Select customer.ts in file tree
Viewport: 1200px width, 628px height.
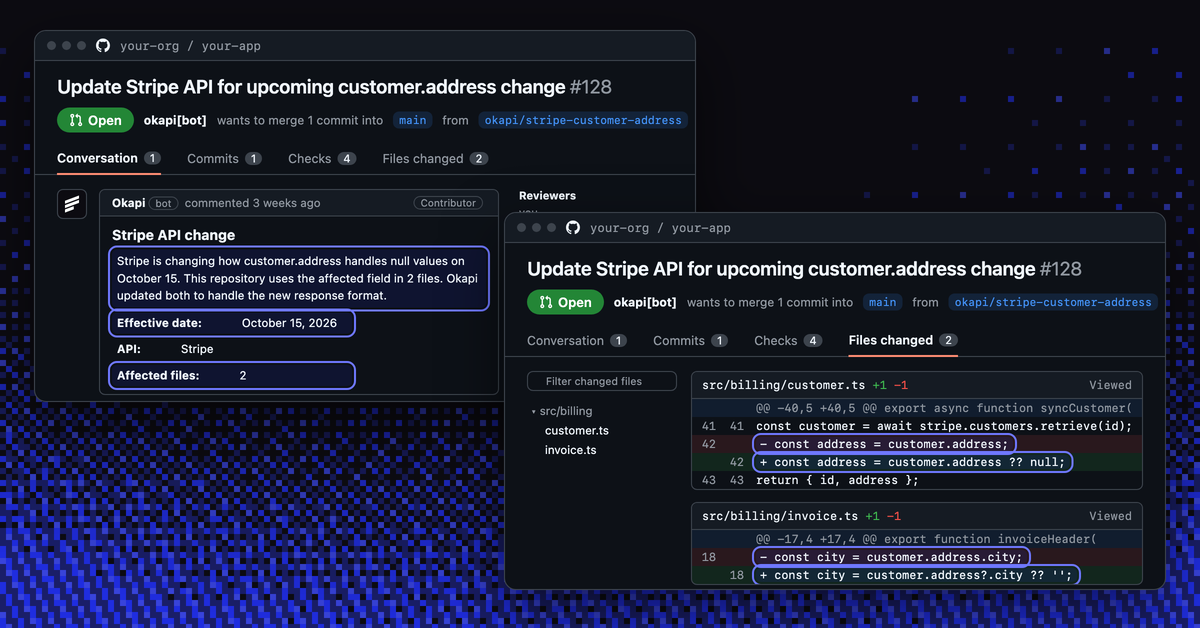pos(577,431)
